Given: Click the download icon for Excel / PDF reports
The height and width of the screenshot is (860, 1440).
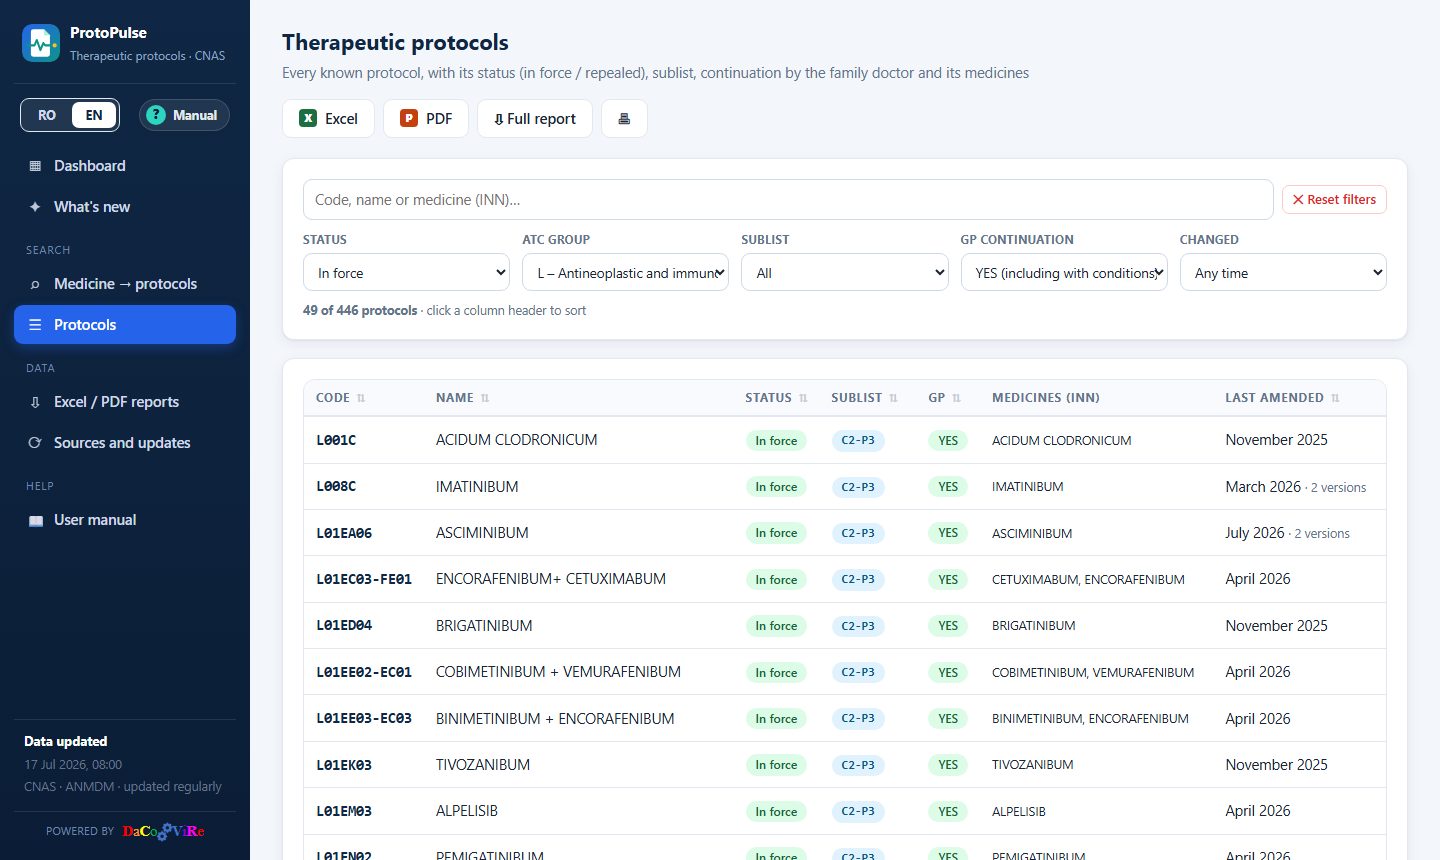Looking at the screenshot, I should pyautogui.click(x=35, y=402).
